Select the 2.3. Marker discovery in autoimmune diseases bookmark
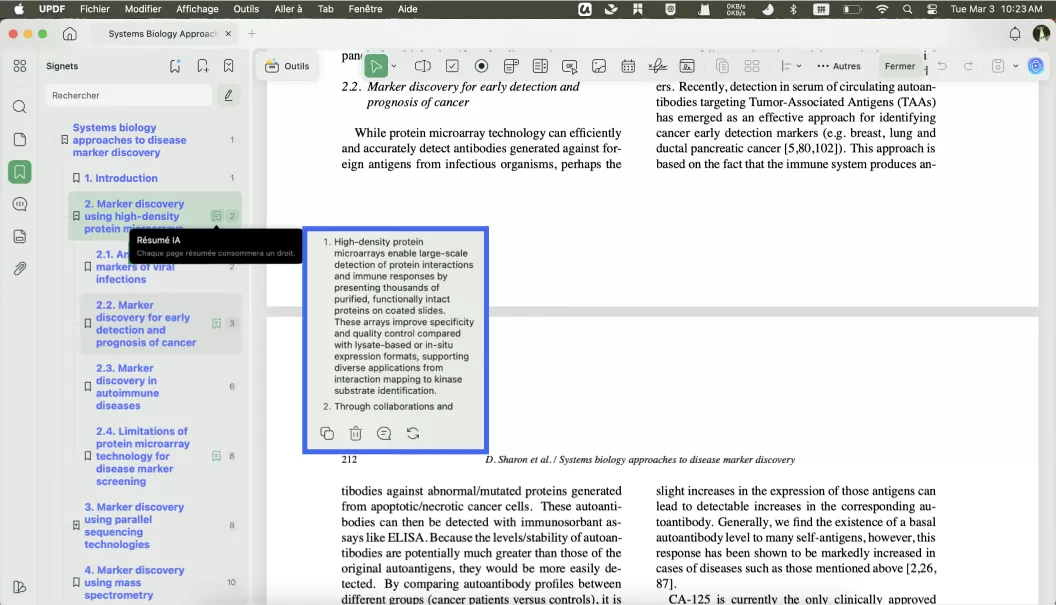1056x605 pixels. pyautogui.click(x=127, y=387)
